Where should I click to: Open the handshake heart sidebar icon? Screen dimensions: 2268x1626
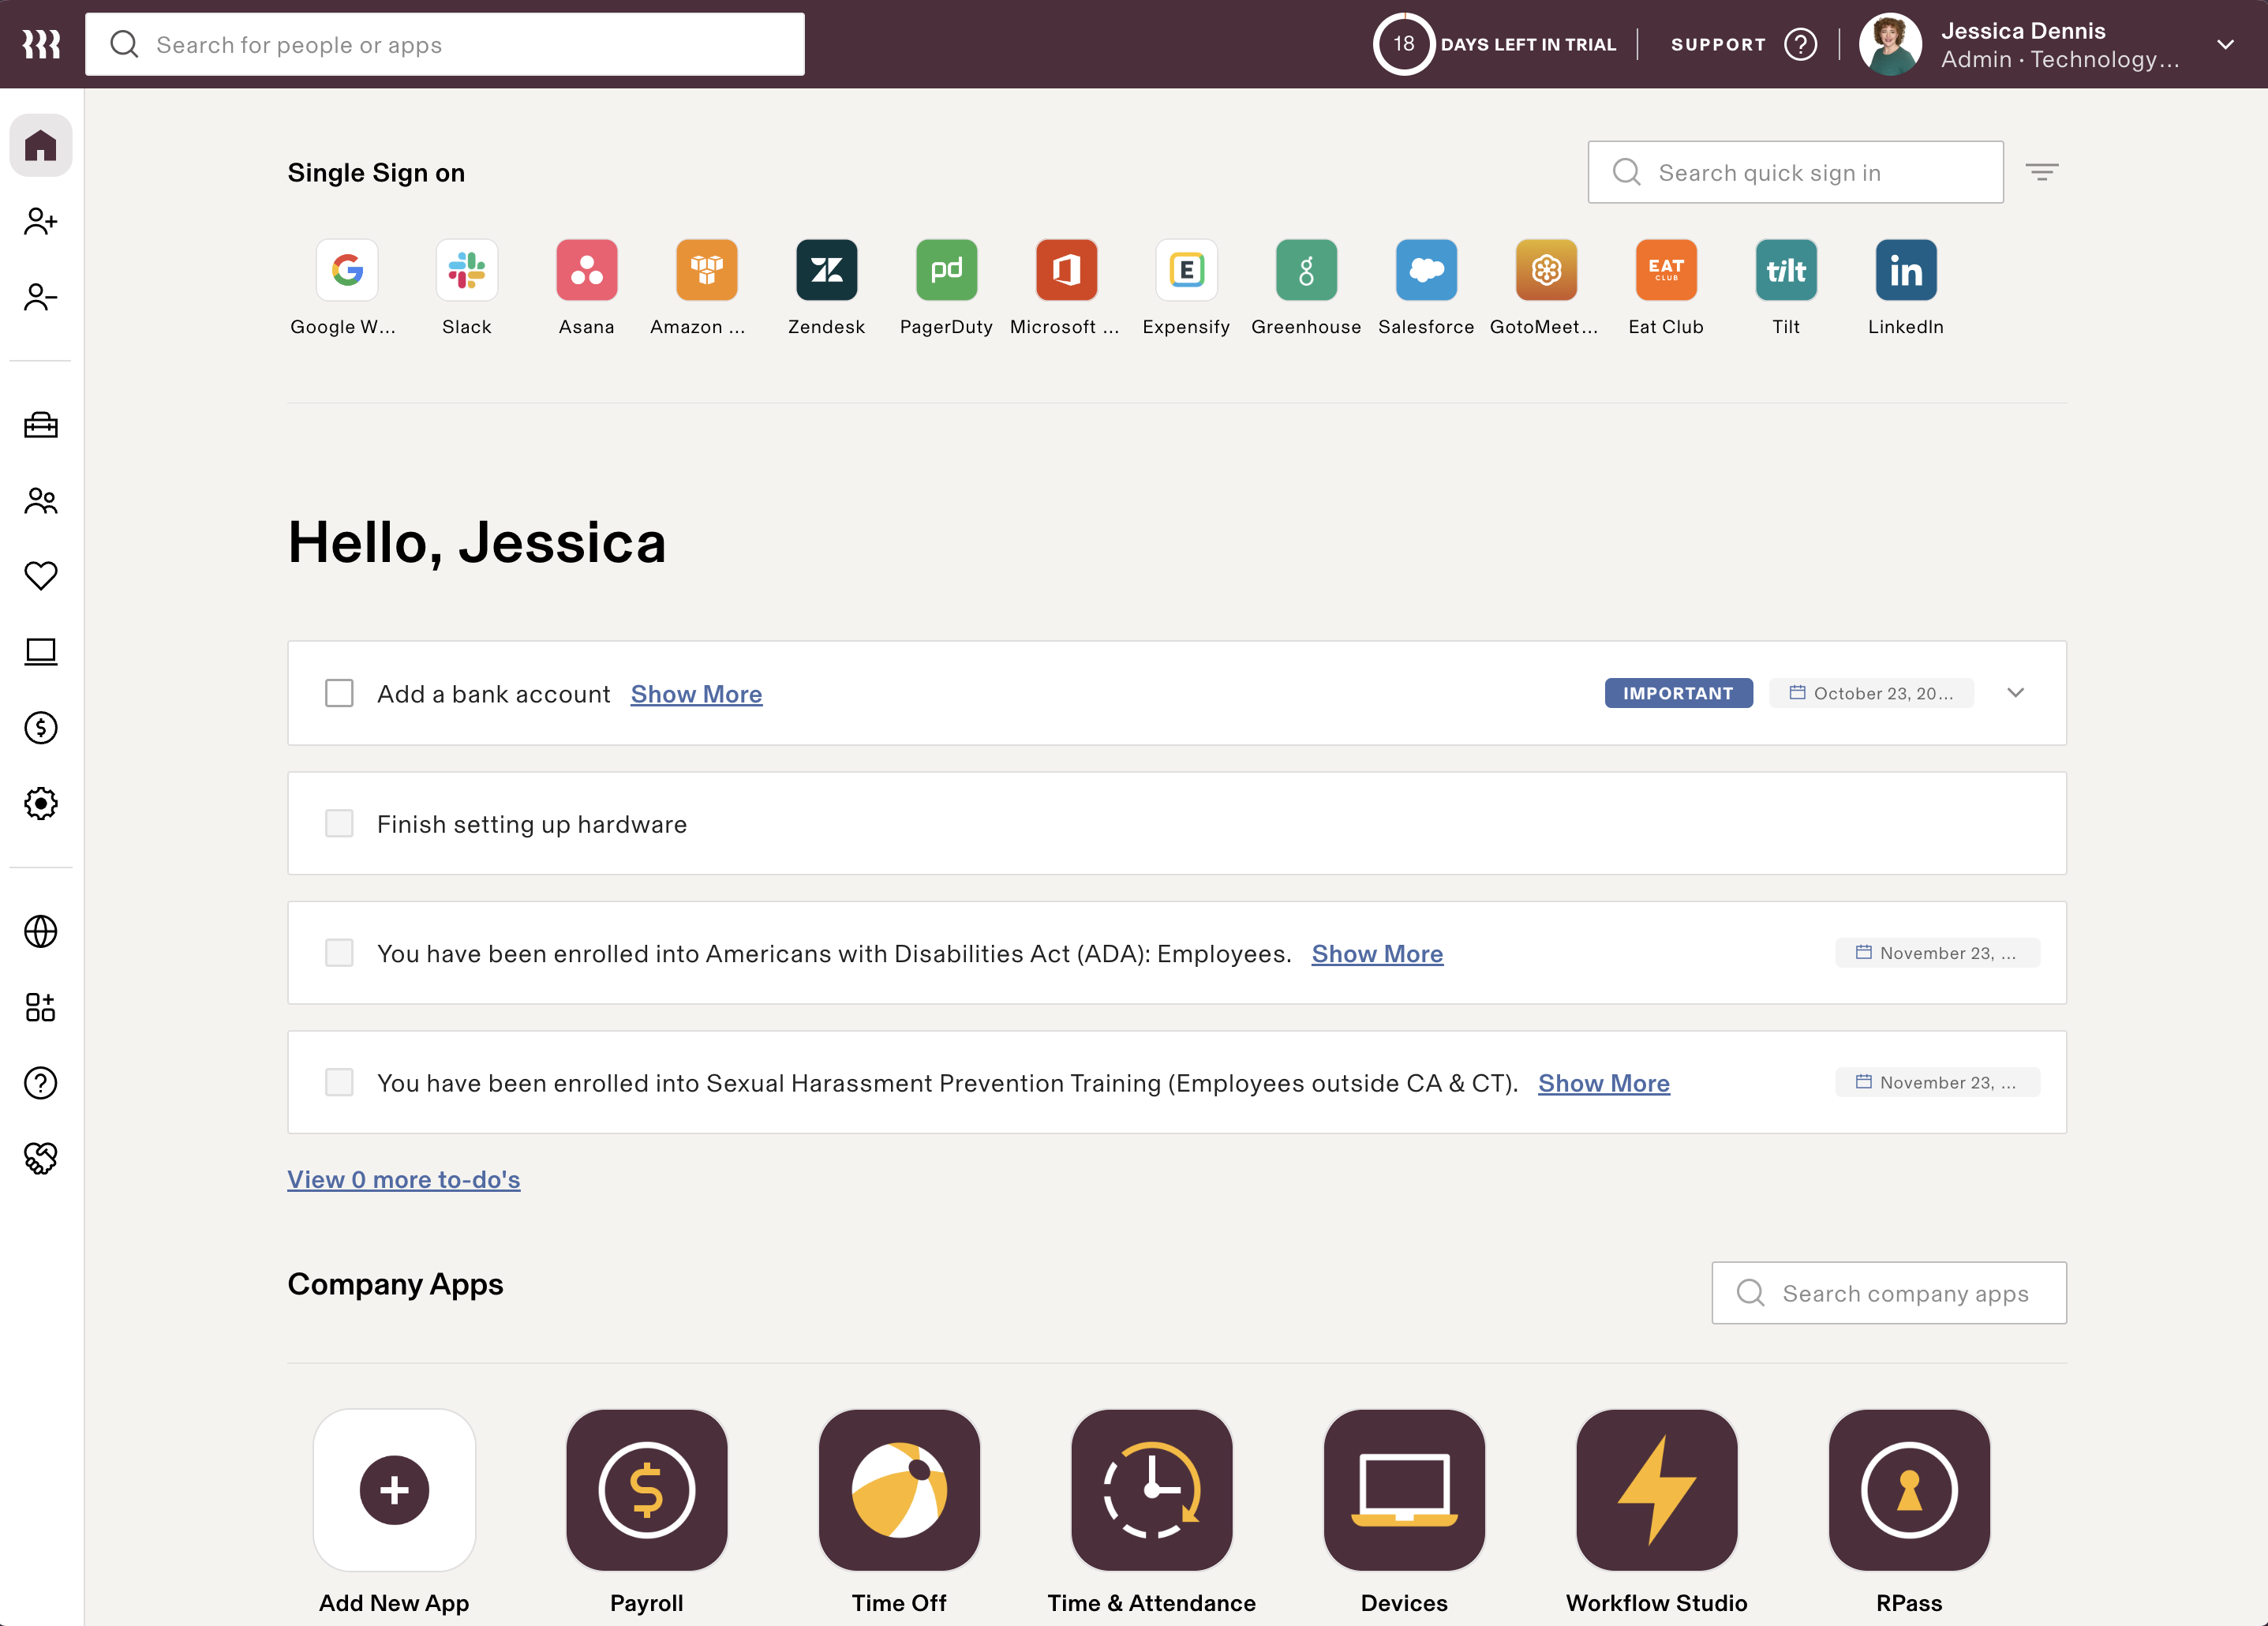(x=41, y=1158)
